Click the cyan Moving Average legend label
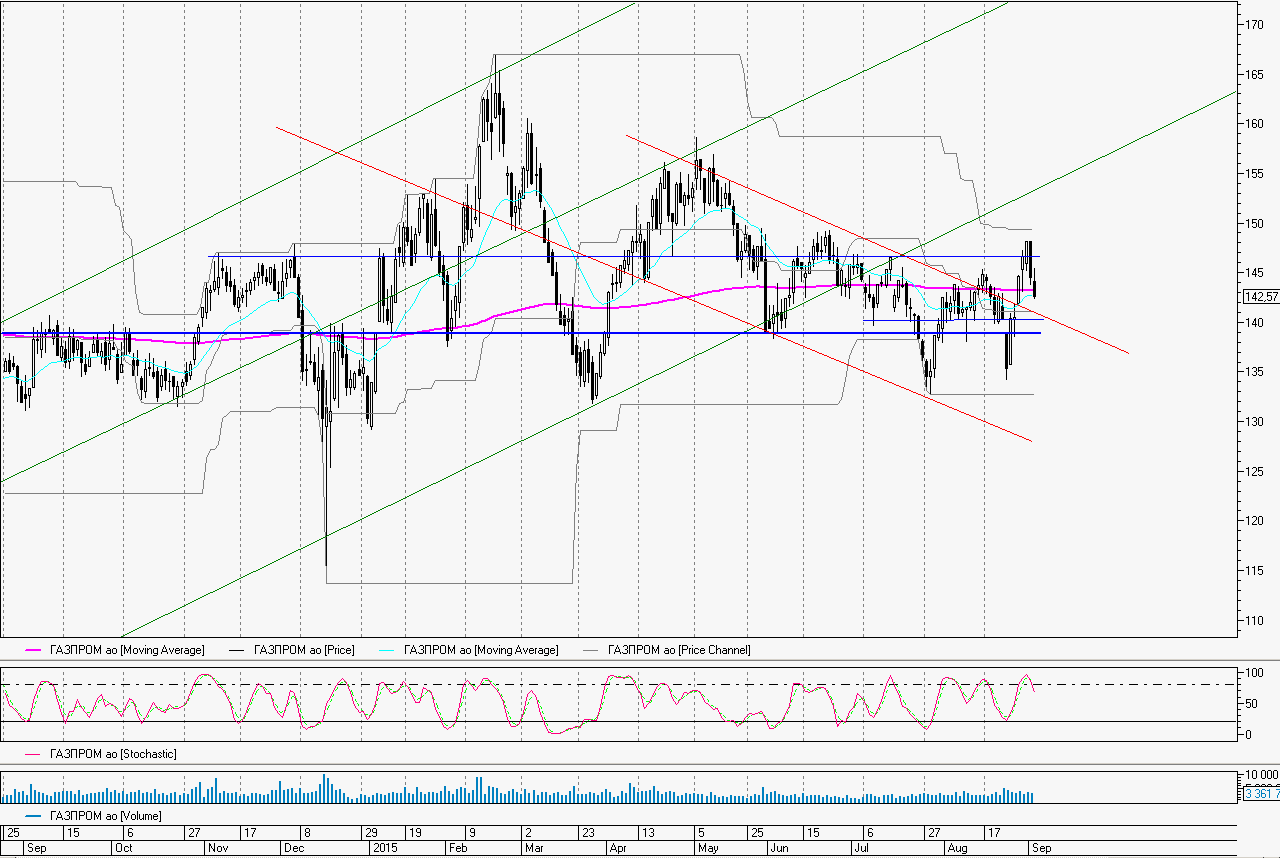The height and width of the screenshot is (858, 1280). click(x=481, y=650)
